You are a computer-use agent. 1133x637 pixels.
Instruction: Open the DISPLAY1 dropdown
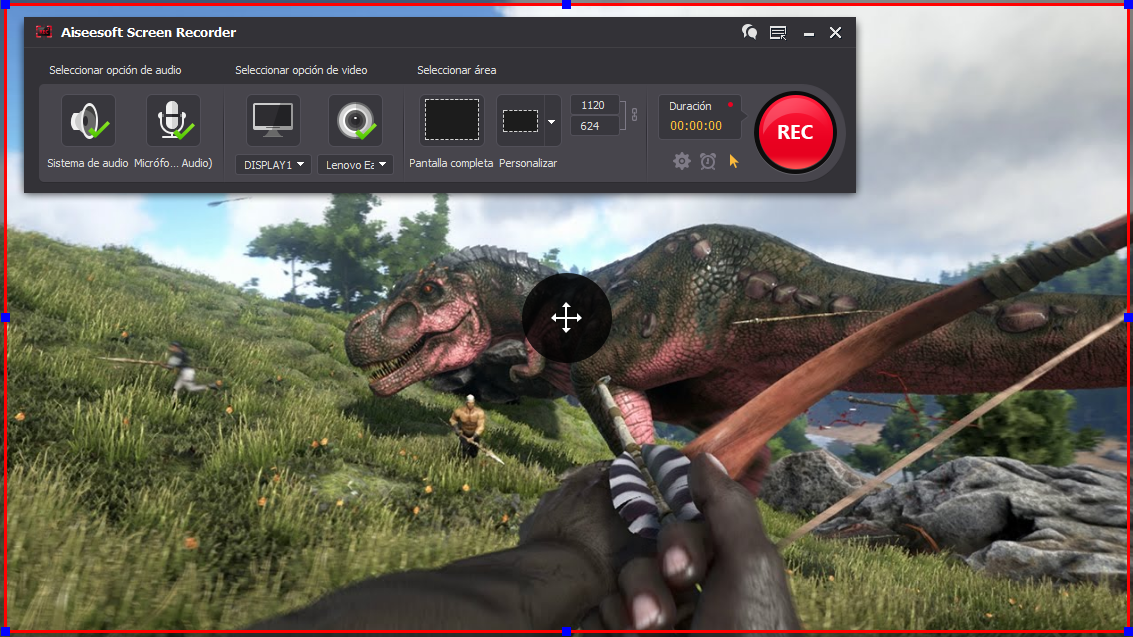point(273,165)
